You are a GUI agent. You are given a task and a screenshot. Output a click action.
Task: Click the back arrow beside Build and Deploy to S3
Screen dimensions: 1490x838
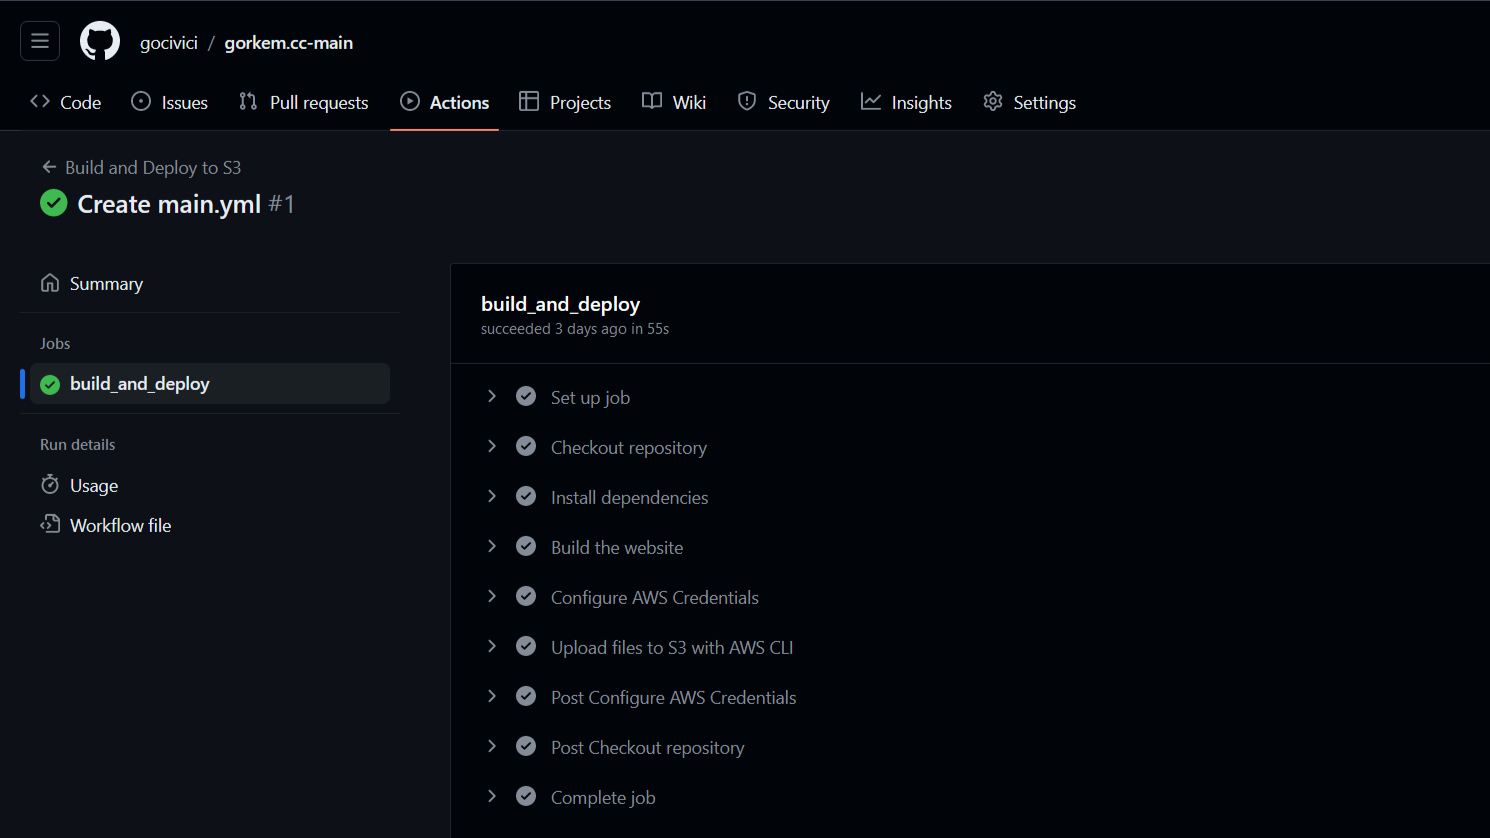coord(49,167)
